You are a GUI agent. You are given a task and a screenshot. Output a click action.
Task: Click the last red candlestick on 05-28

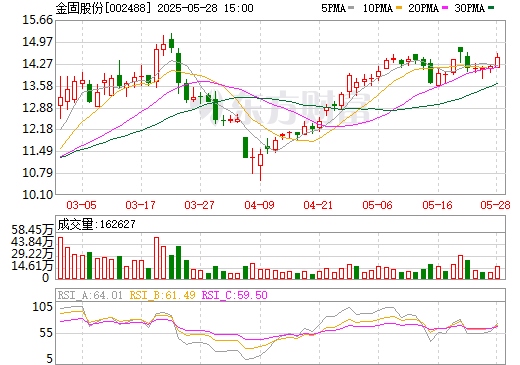coord(498,62)
